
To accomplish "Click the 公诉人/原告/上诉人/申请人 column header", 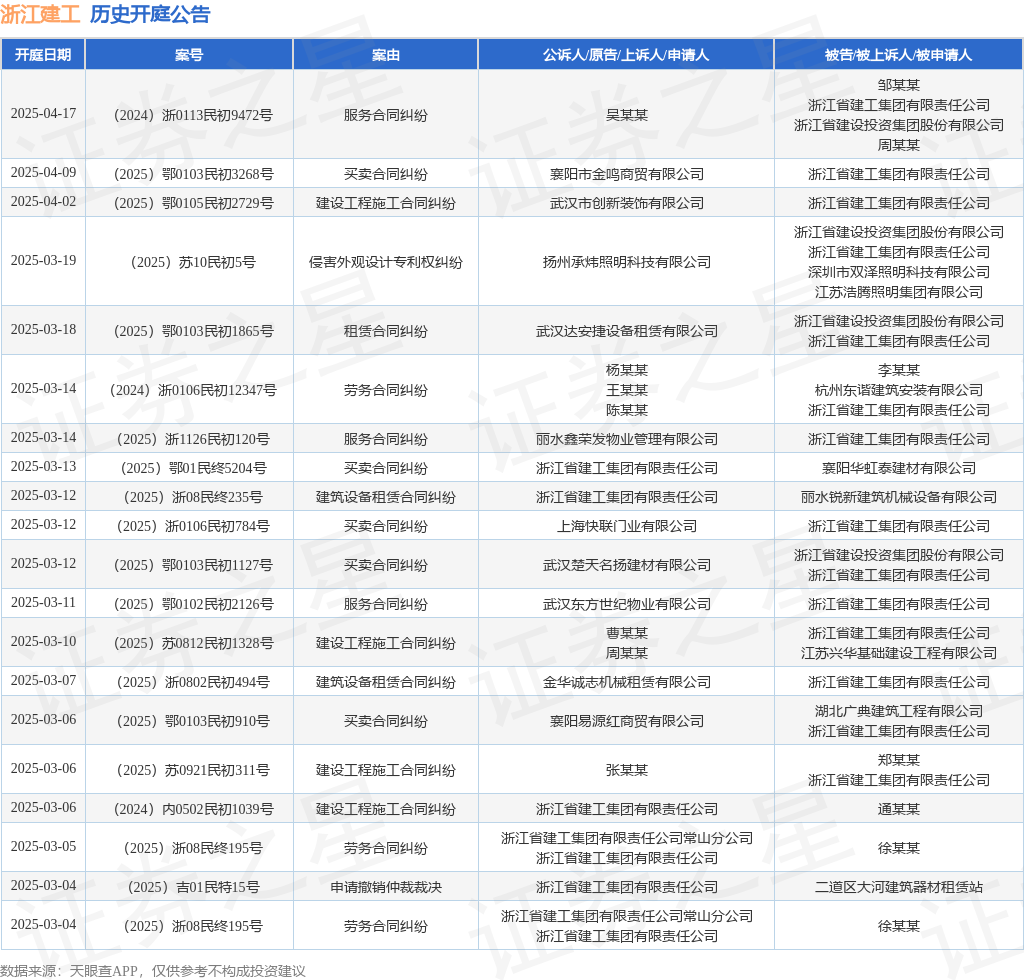I will (x=626, y=55).
